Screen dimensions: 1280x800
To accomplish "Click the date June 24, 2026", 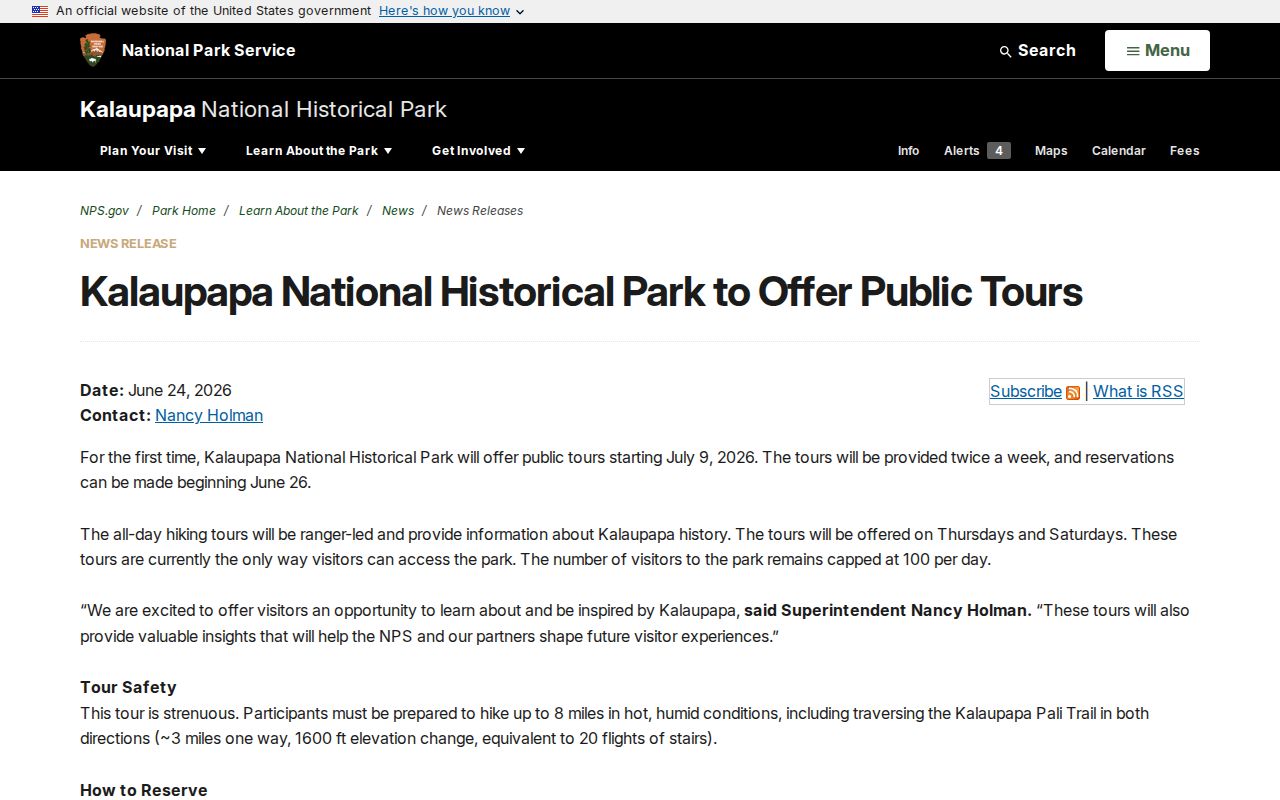I will pos(180,390).
